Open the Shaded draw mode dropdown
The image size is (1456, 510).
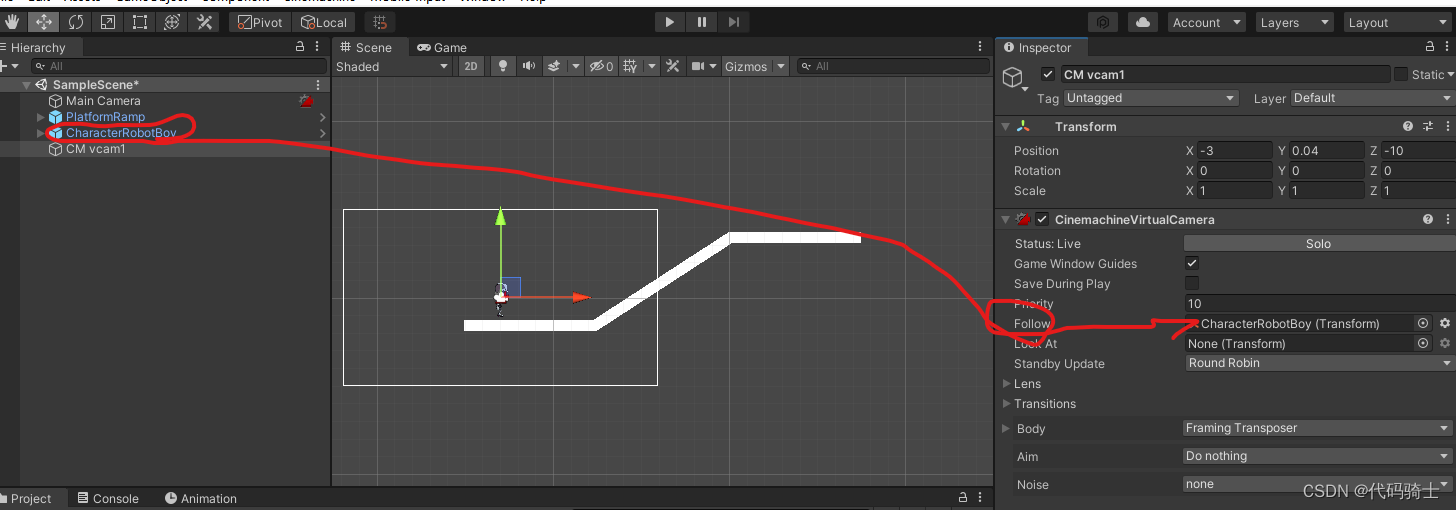point(392,66)
